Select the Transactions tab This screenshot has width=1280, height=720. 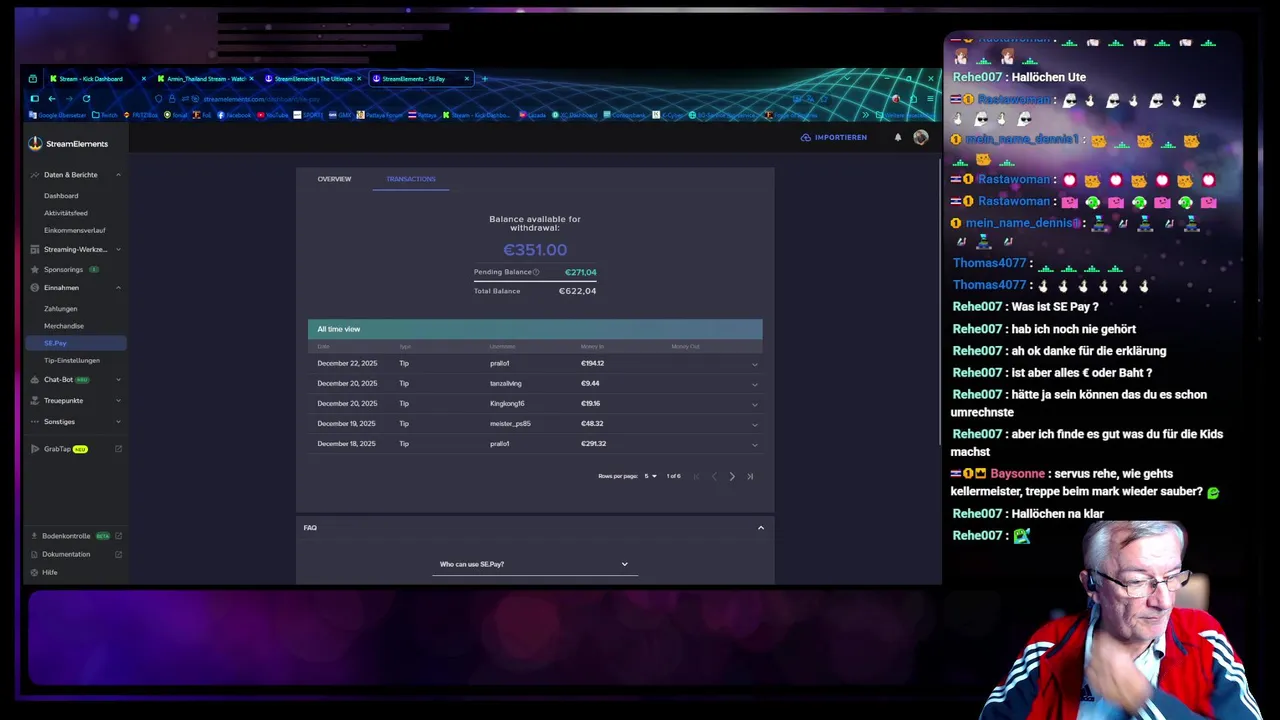[411, 179]
